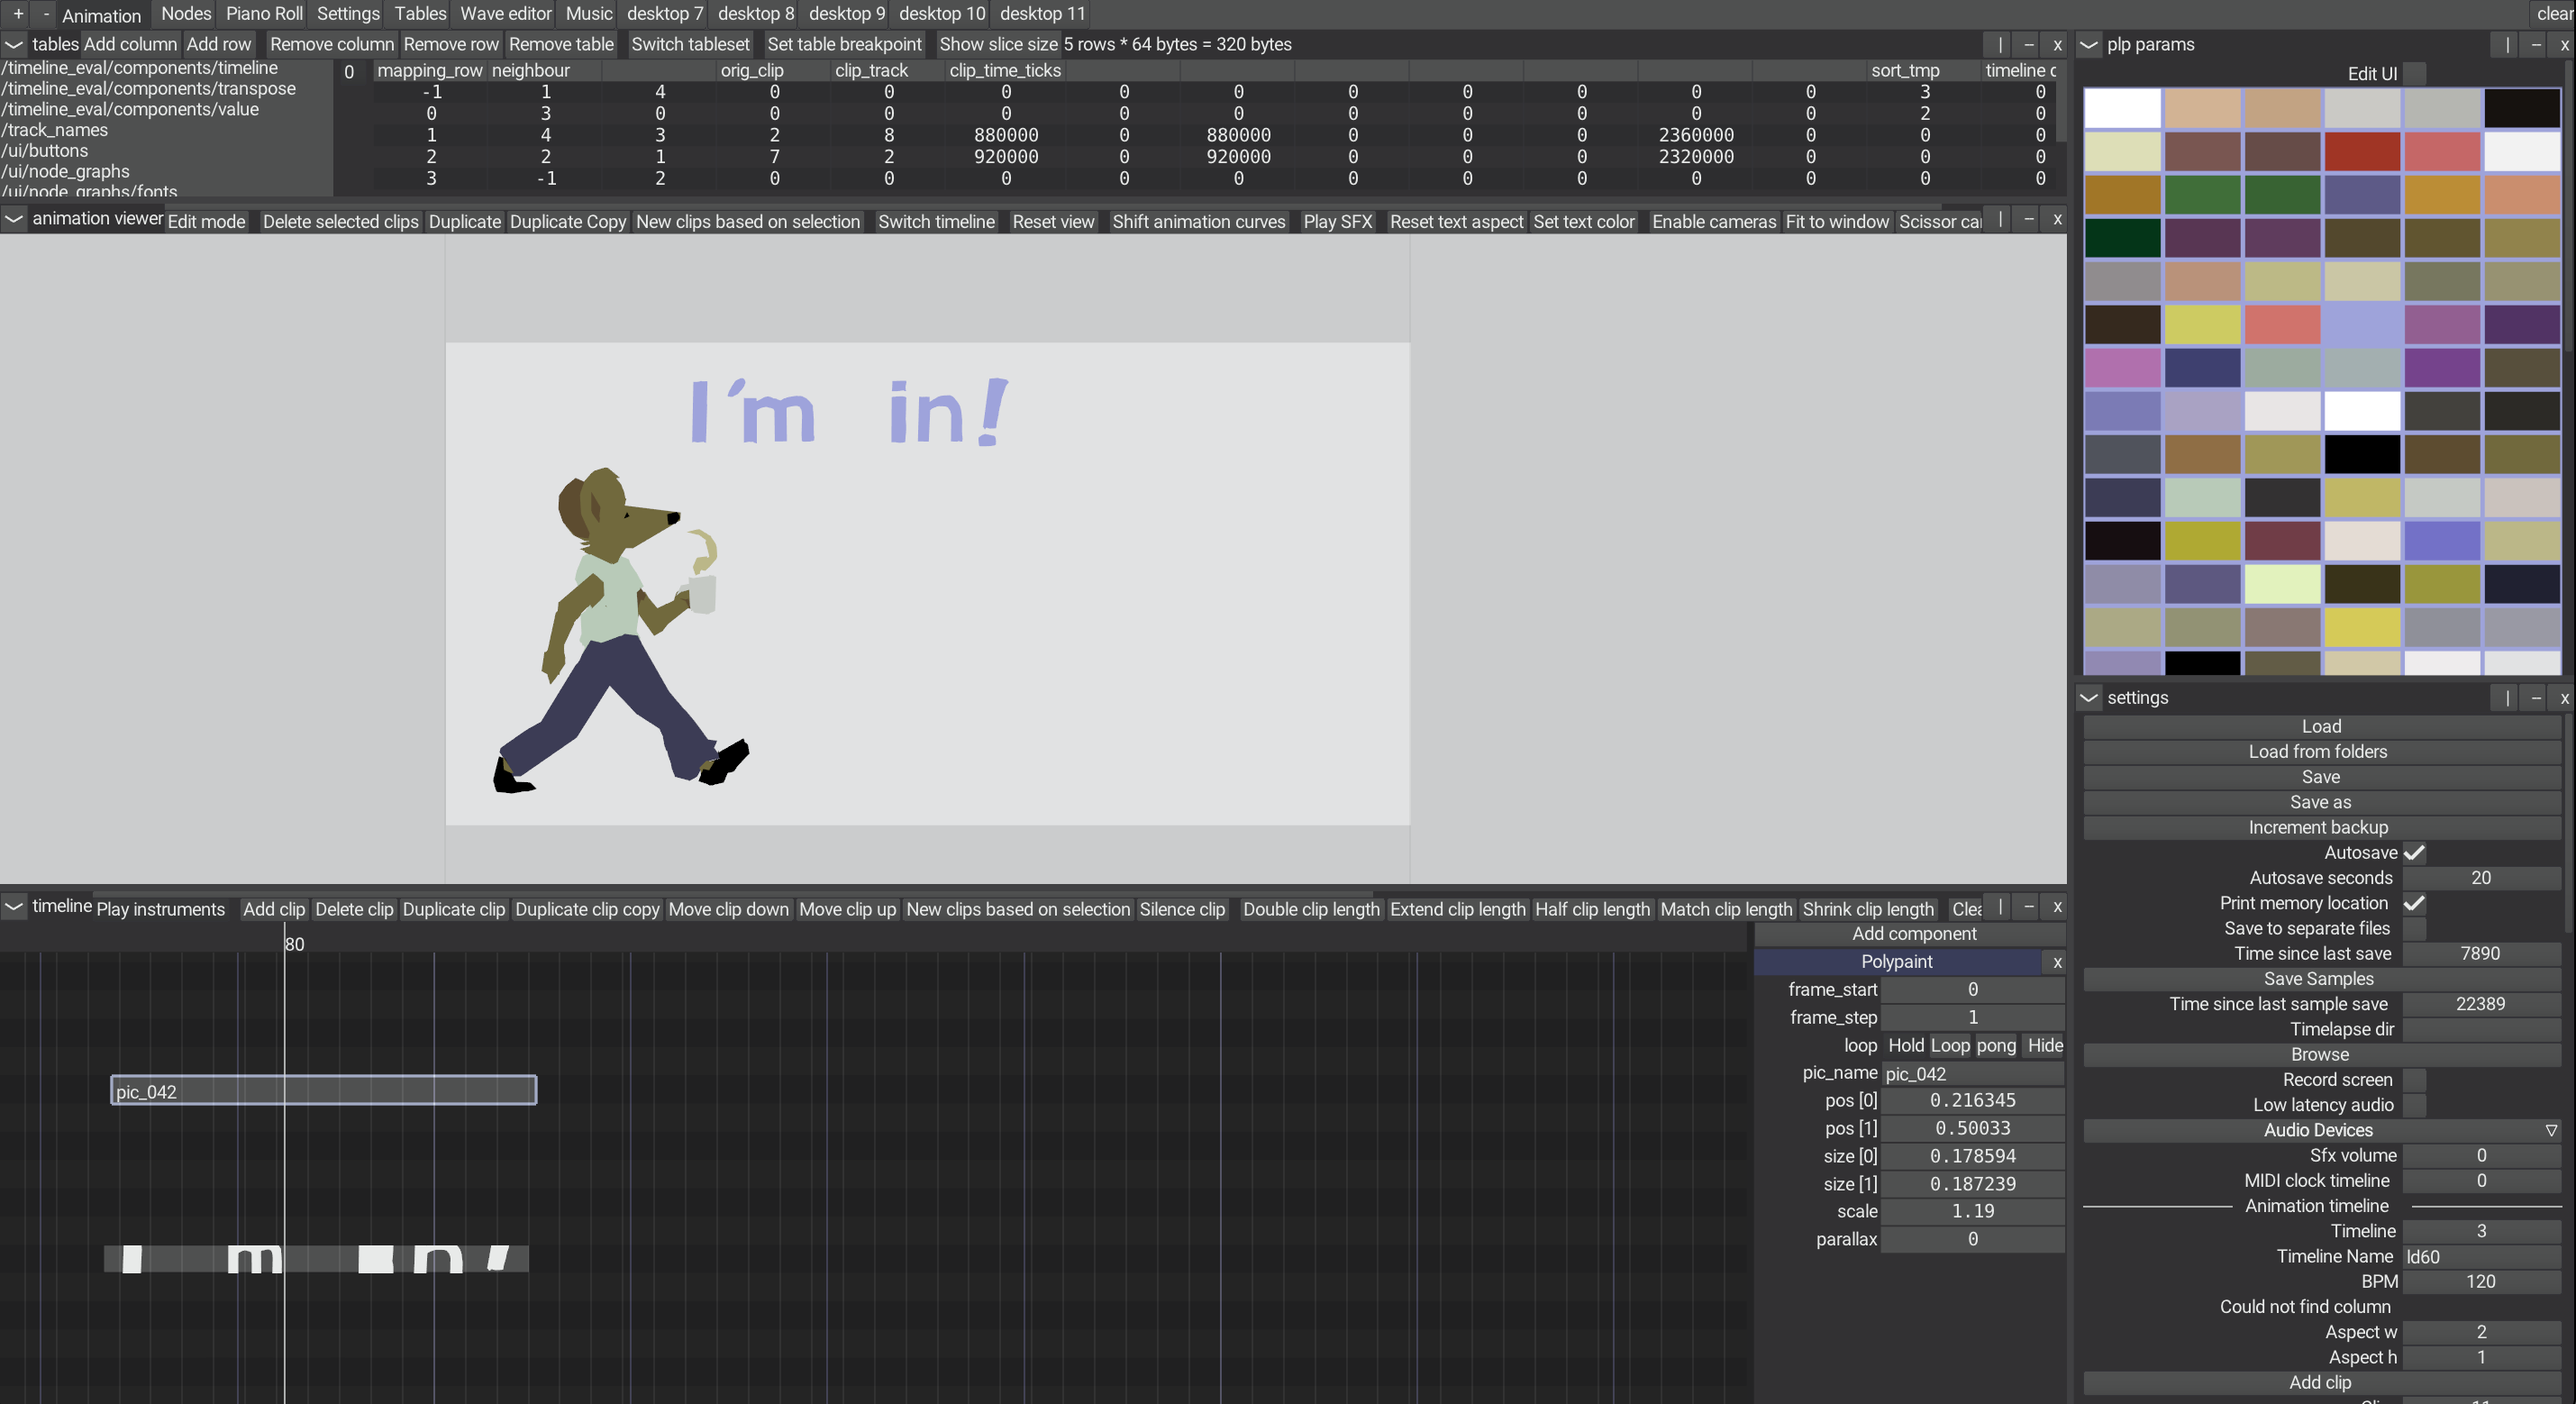Click Add column in tables toolbar

coord(130,45)
